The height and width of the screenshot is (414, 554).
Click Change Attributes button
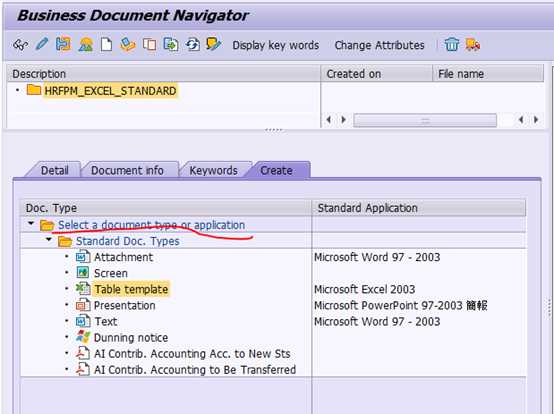[x=379, y=45]
